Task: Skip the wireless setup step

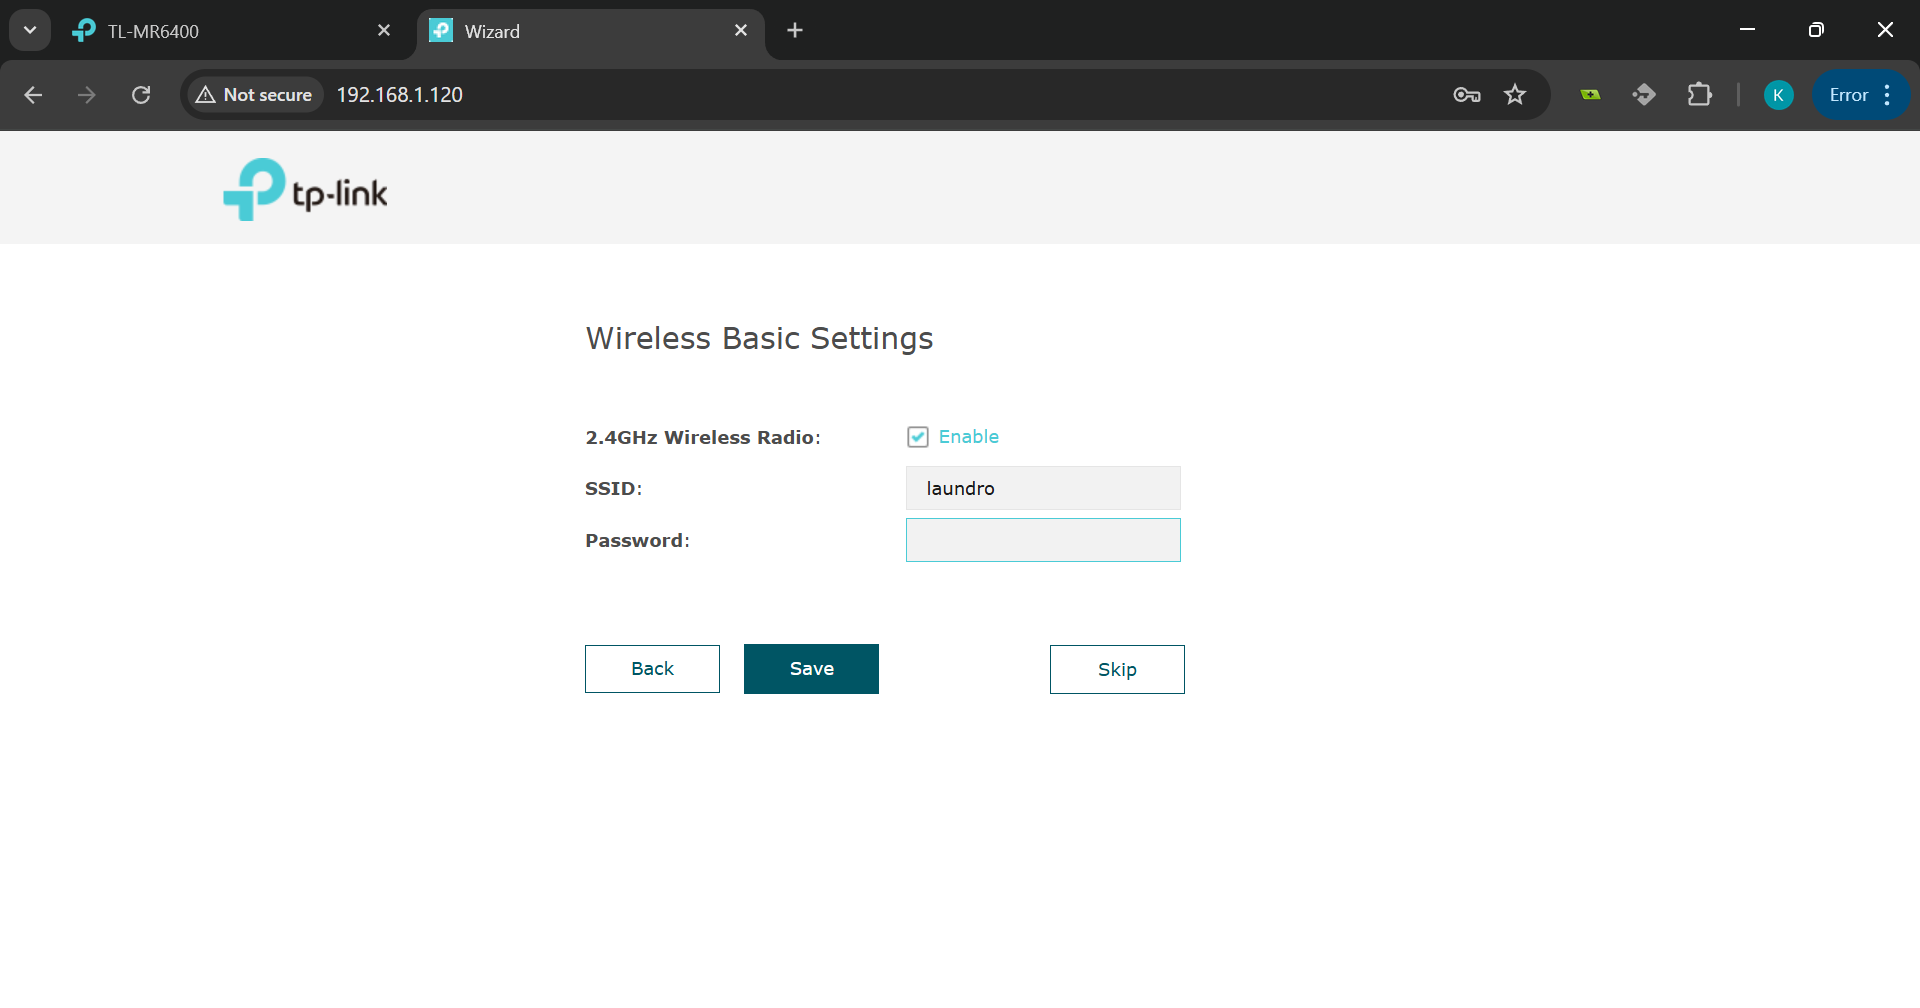Action: click(1117, 669)
